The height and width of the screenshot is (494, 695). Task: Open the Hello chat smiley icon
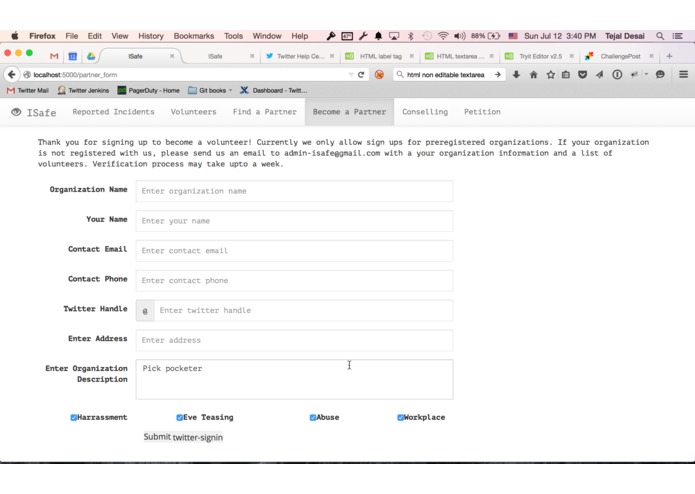pos(660,74)
